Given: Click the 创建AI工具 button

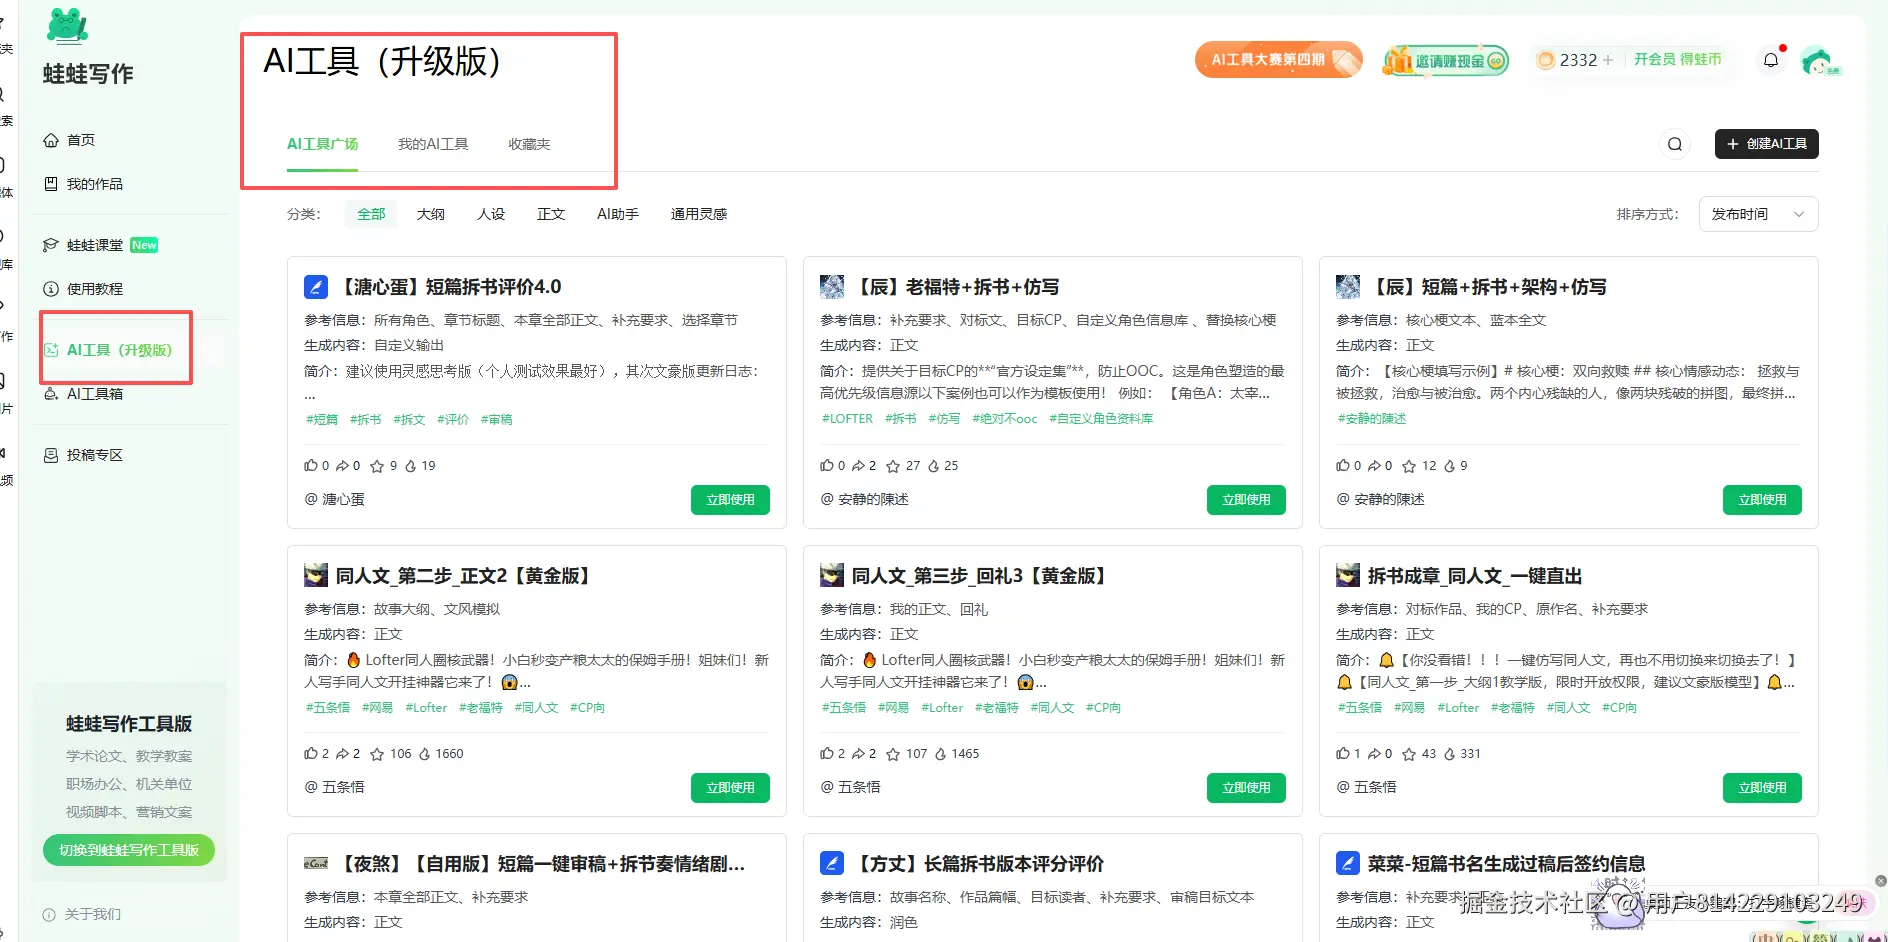Looking at the screenshot, I should point(1766,144).
